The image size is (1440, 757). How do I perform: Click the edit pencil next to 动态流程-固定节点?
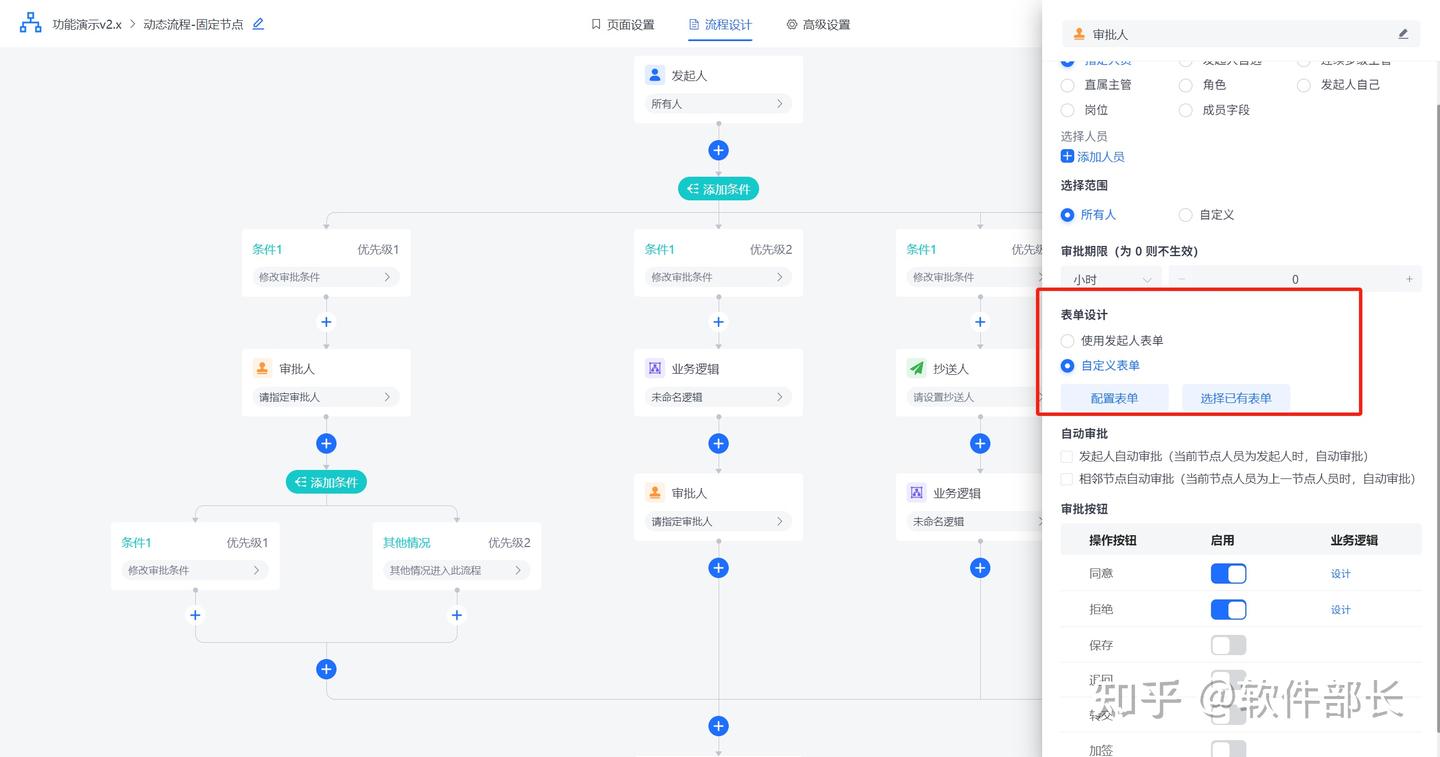(258, 24)
